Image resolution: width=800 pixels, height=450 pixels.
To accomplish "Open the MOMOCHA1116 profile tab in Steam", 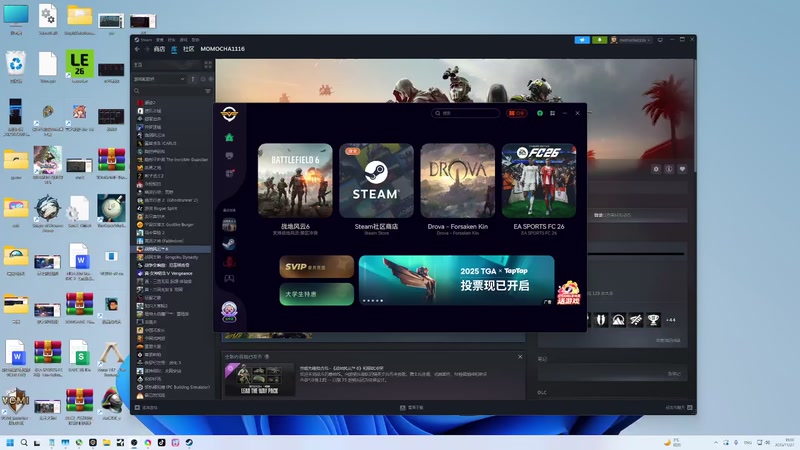I will 222,49.
